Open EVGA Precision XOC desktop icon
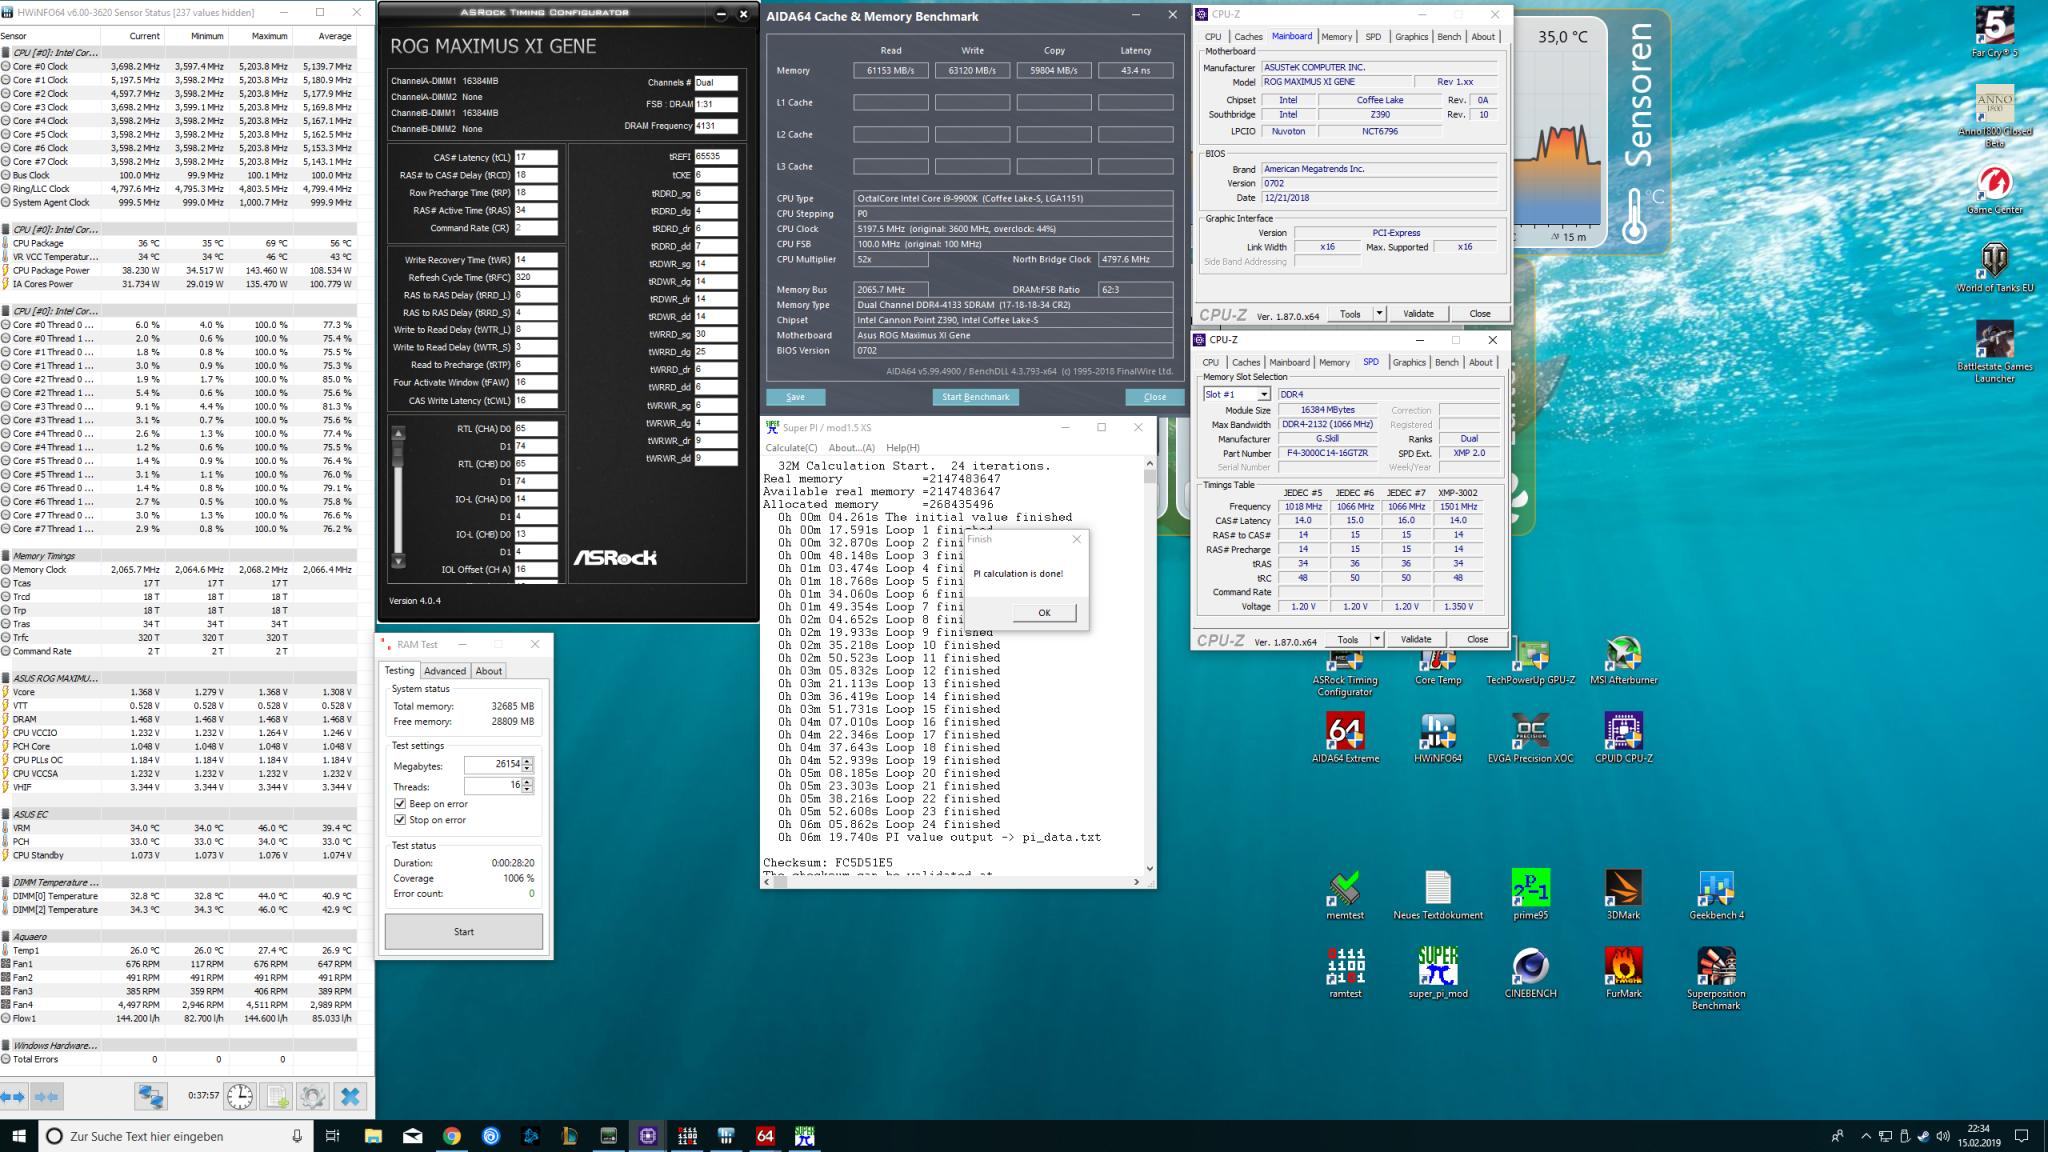Image resolution: width=2048 pixels, height=1152 pixels. (1530, 738)
